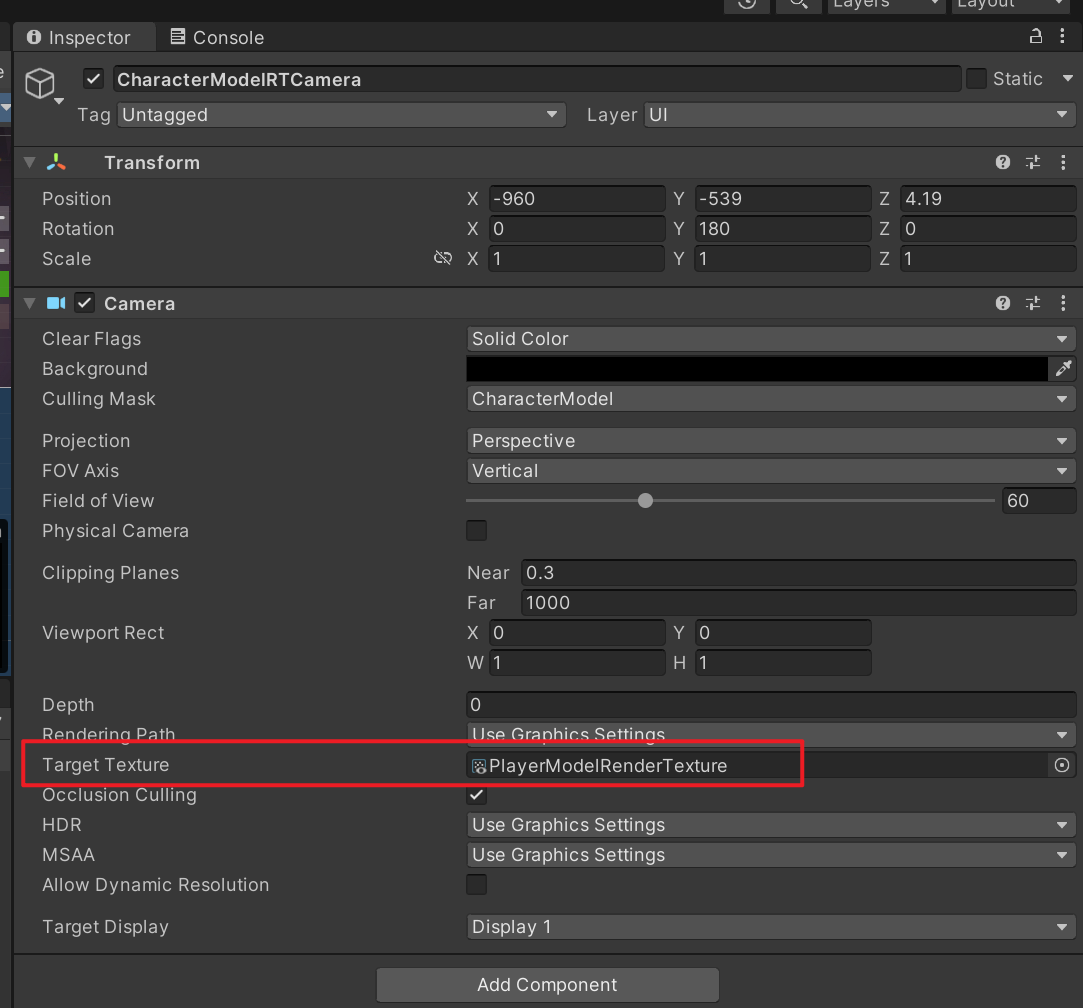Open the Clear Flags dropdown
Image resolution: width=1083 pixels, height=1008 pixels.
point(770,339)
